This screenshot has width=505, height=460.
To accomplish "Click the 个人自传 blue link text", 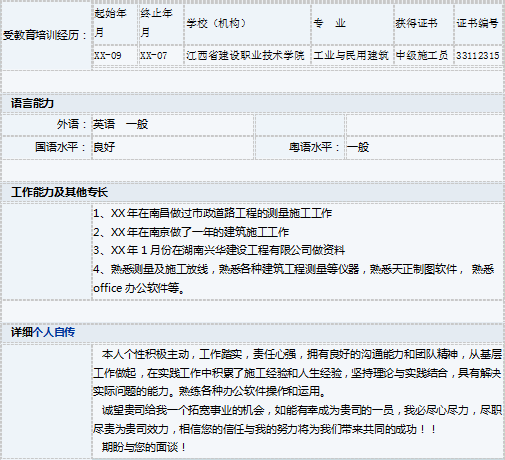I will tap(54, 332).
